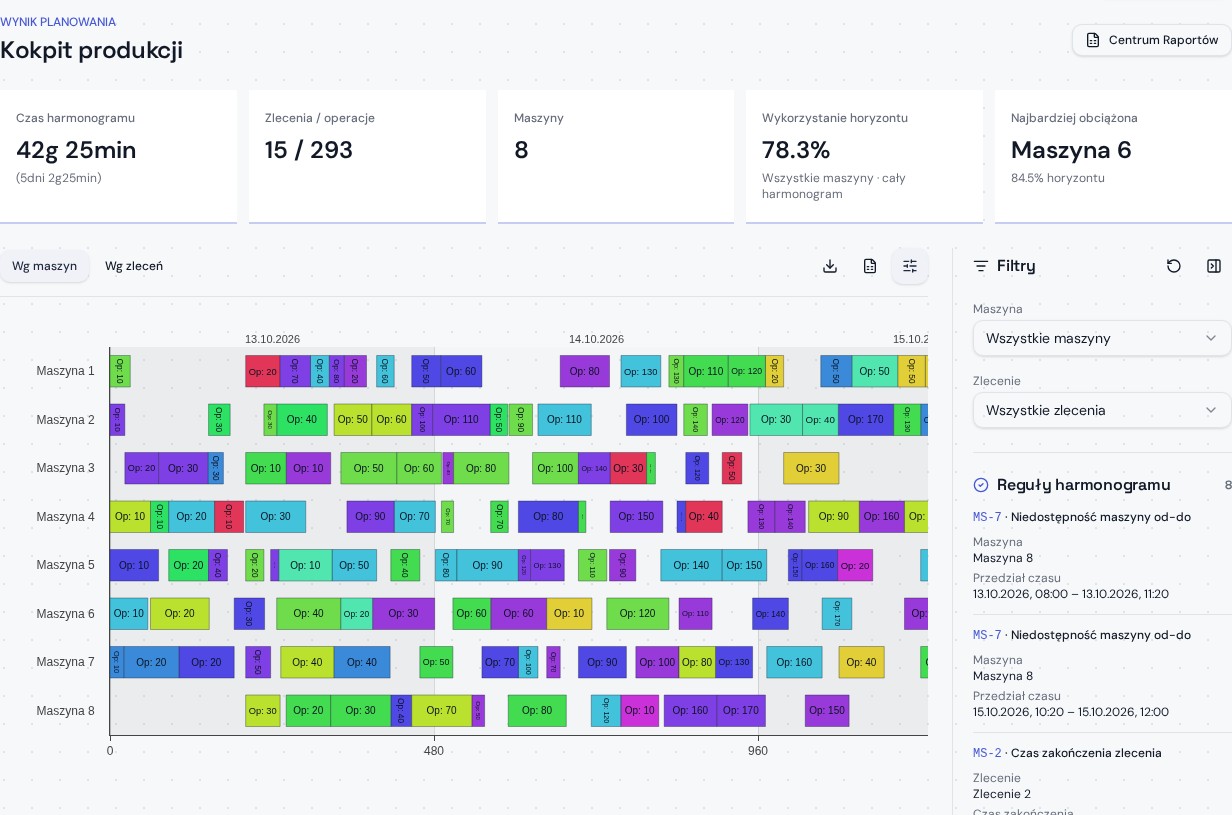Click the Reguły harmonogramu heading
This screenshot has height=815, width=1232.
[x=1083, y=485]
